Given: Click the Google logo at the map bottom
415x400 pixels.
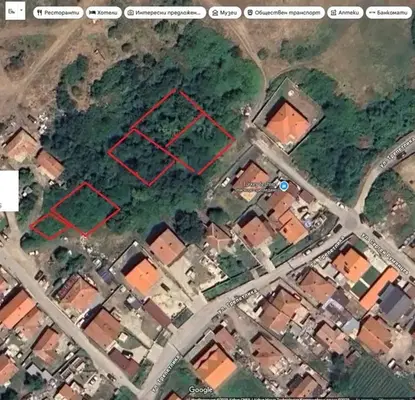Looking at the screenshot, I should [201, 390].
